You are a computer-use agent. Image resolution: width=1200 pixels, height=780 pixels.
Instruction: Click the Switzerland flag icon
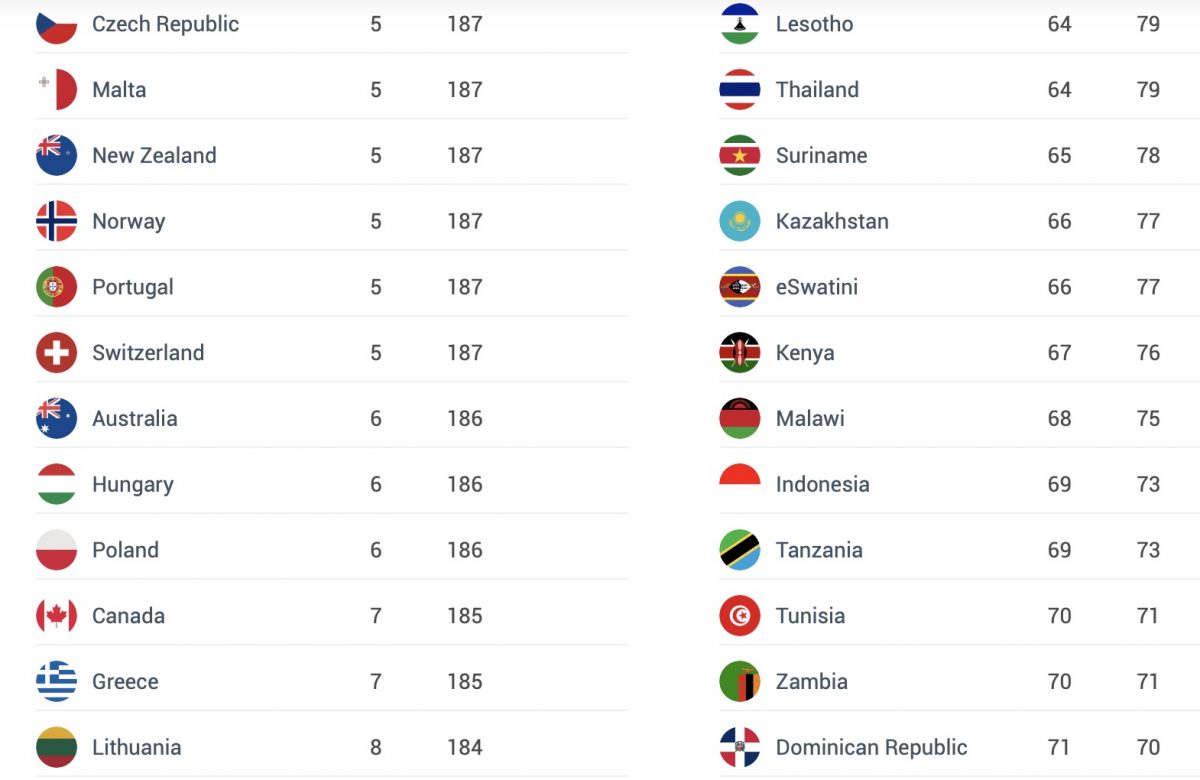click(x=56, y=353)
